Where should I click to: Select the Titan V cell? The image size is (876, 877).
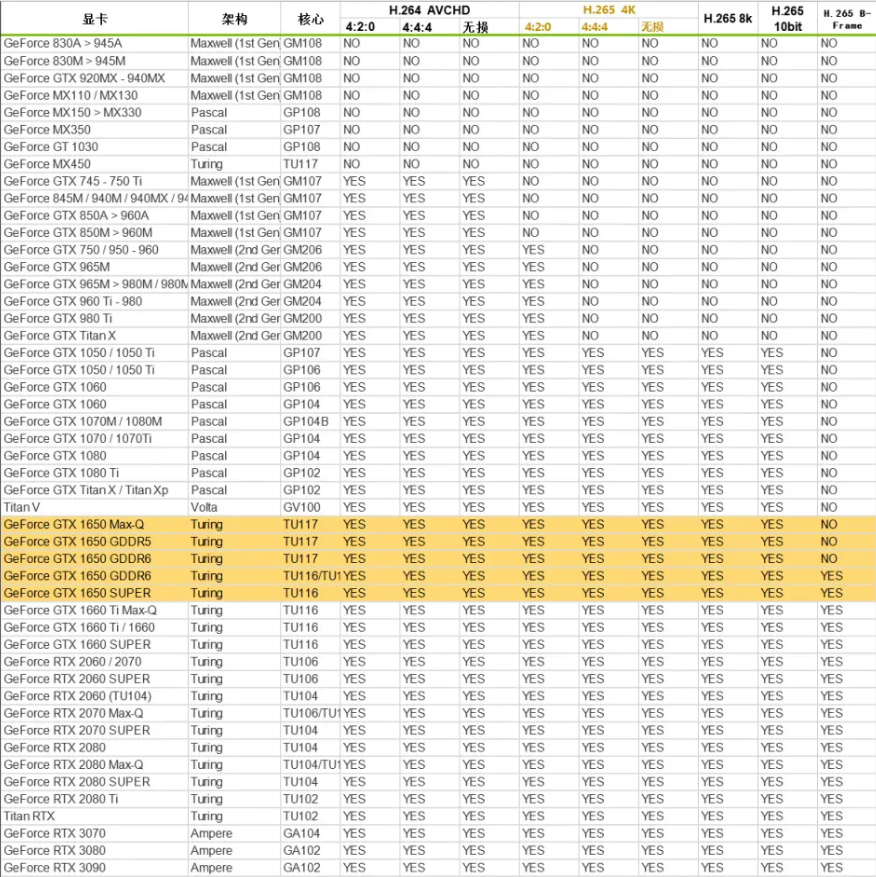pos(22,507)
